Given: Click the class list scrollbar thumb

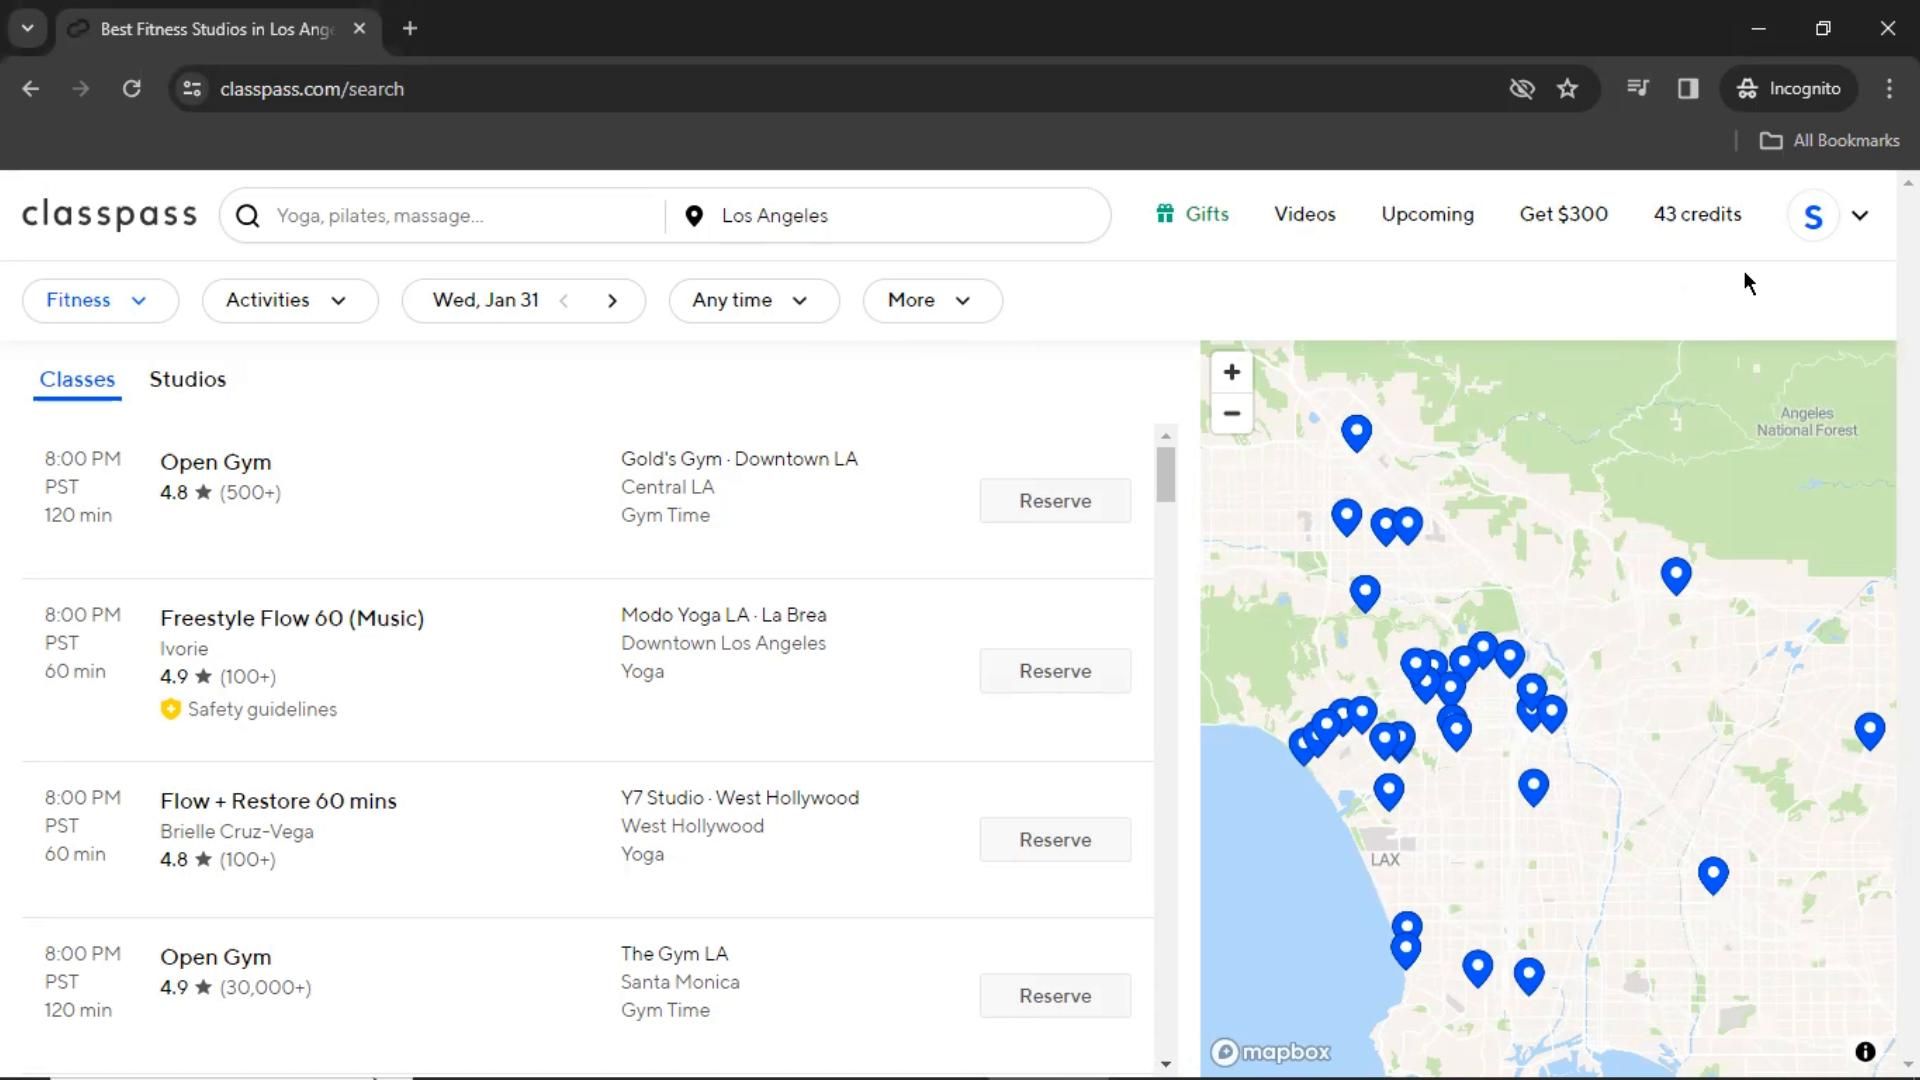Looking at the screenshot, I should (x=1165, y=474).
